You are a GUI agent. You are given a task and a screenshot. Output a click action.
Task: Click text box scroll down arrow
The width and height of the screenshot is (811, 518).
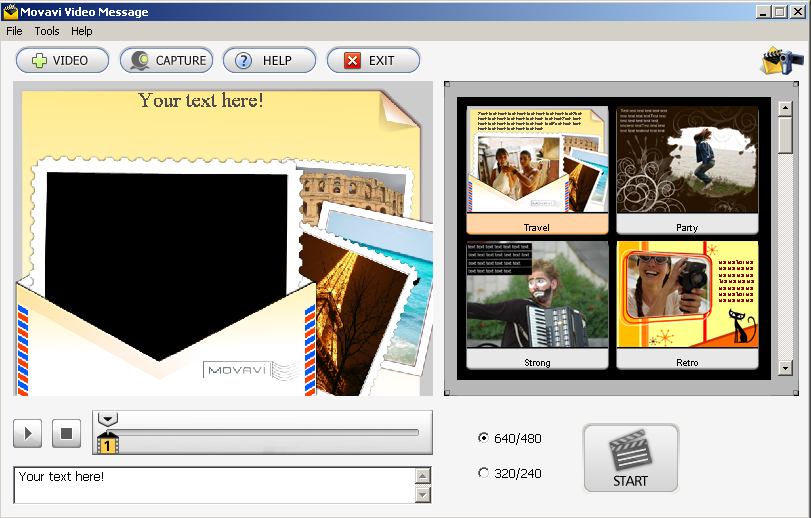tap(423, 495)
